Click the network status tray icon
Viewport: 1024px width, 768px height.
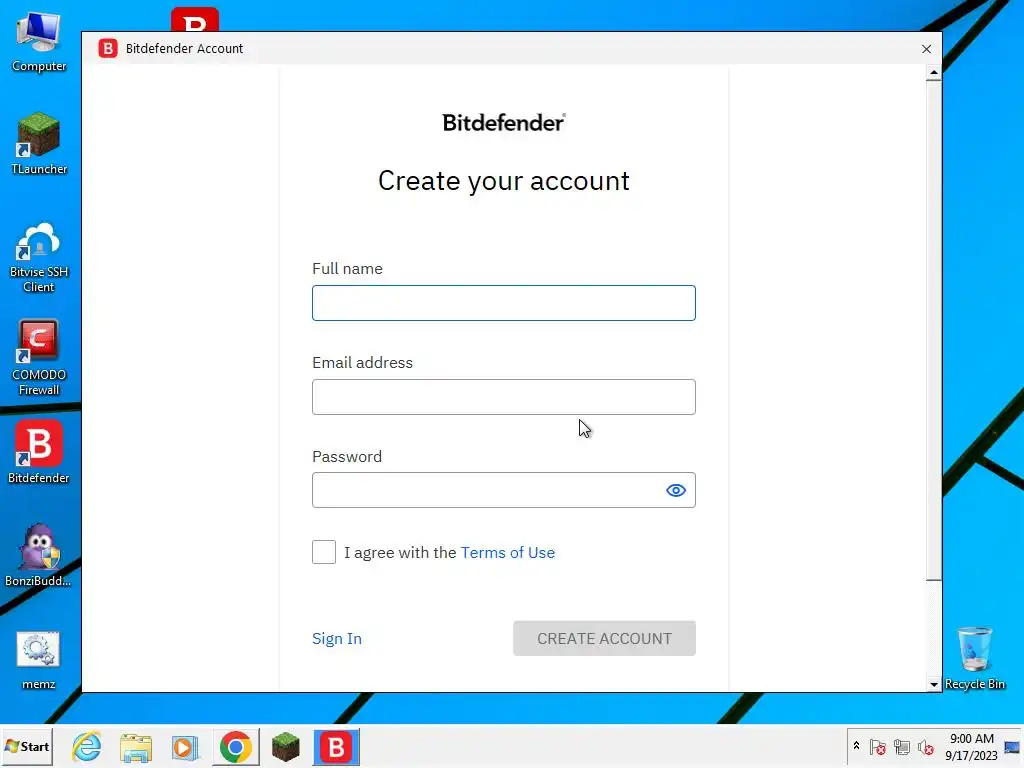click(902, 746)
